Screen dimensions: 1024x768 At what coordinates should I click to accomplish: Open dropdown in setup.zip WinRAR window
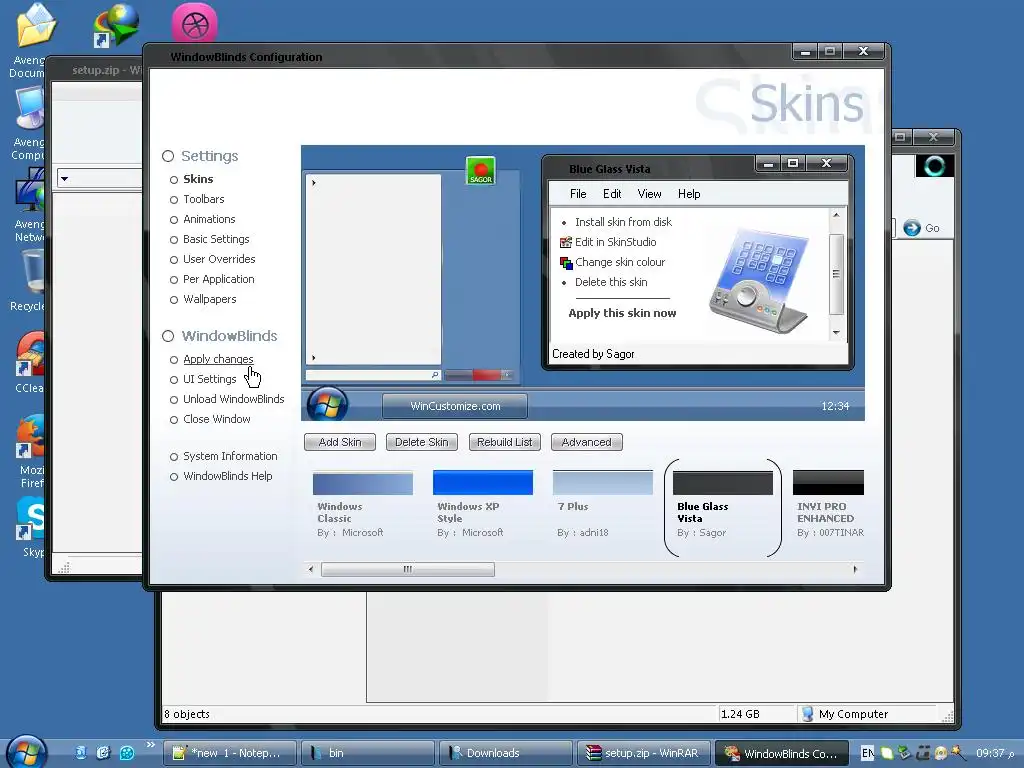(x=65, y=178)
